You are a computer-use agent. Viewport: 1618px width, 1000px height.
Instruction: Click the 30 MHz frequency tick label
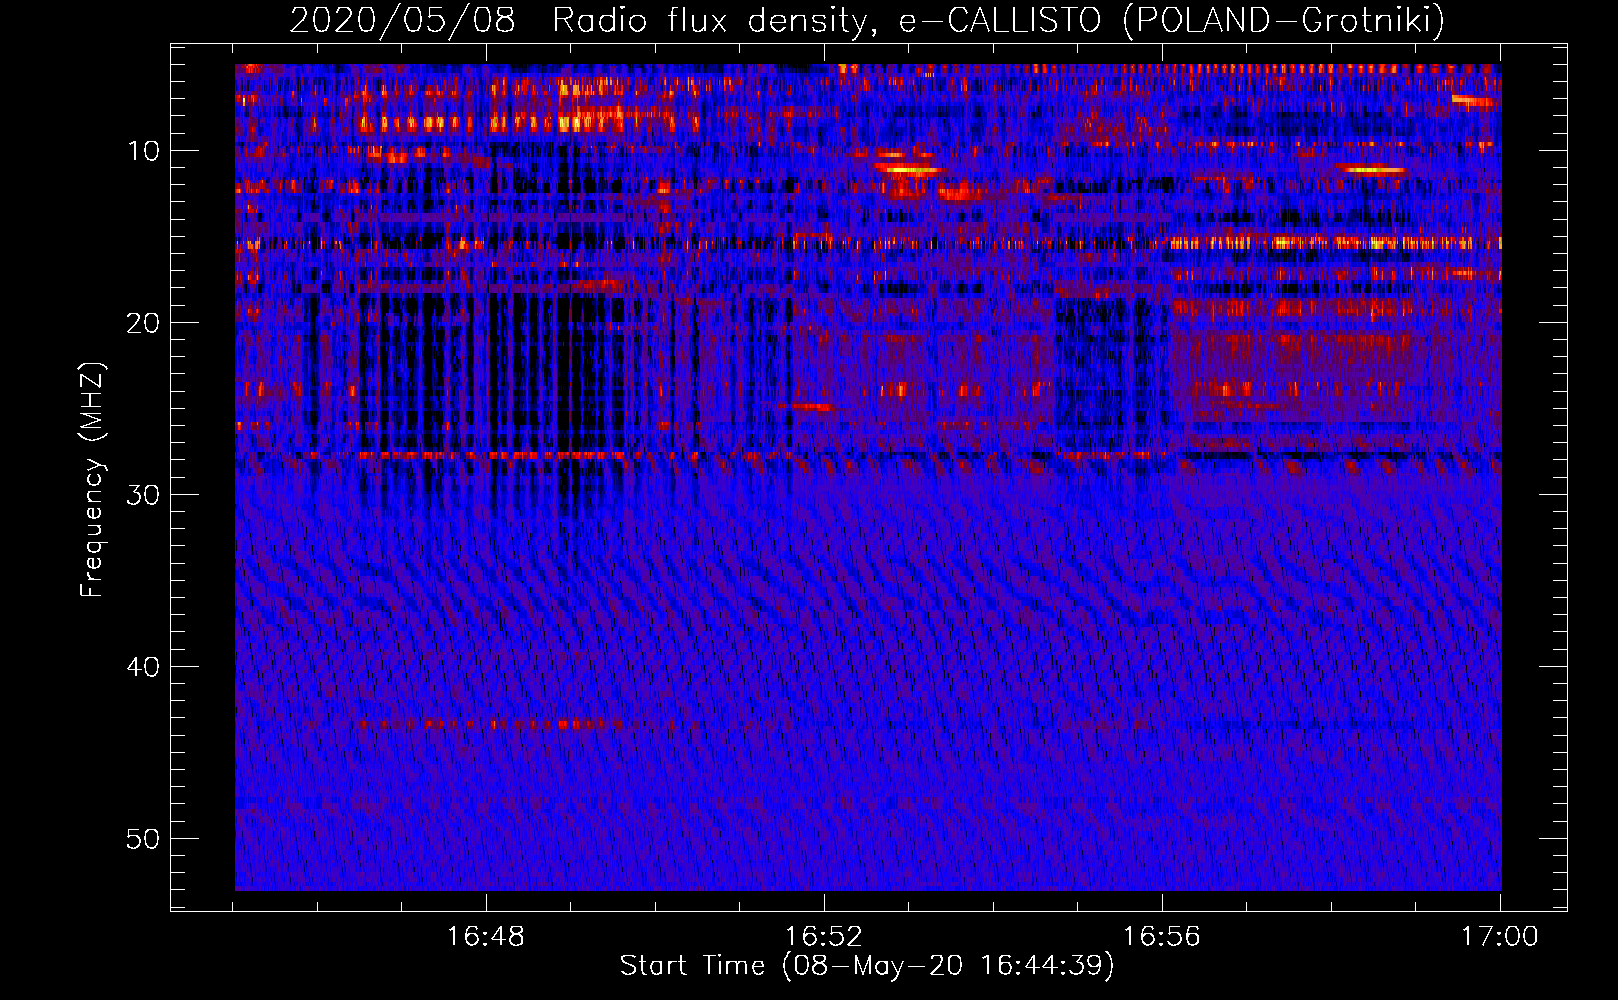[x=144, y=495]
